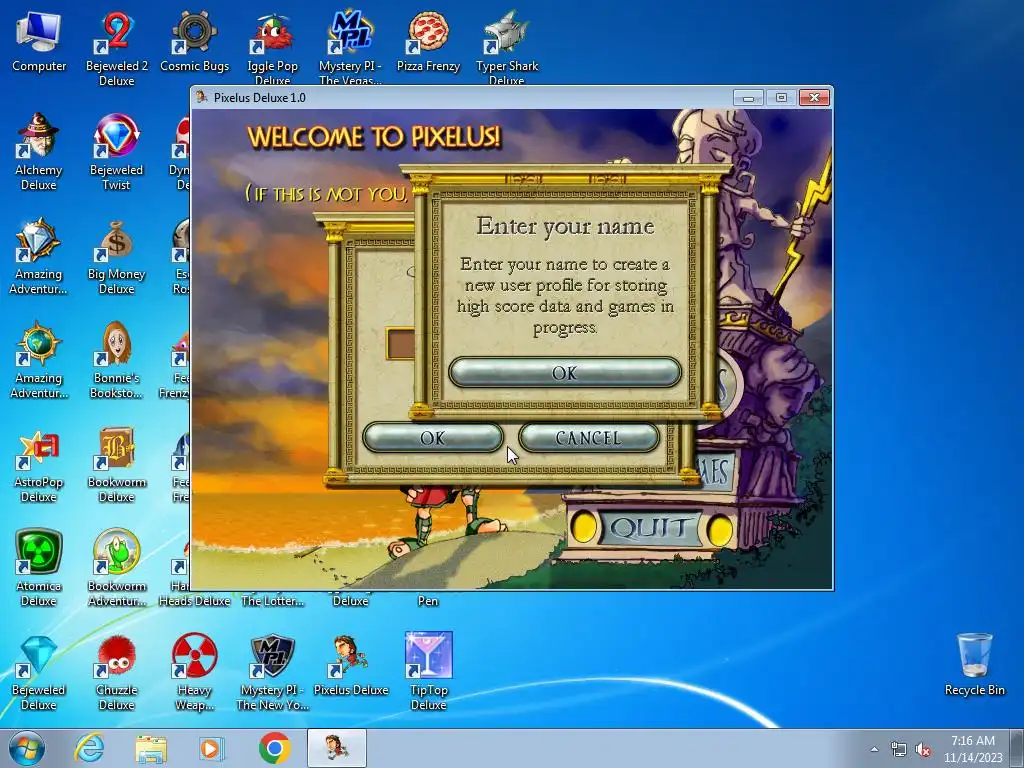The height and width of the screenshot is (768, 1024).
Task: Click the network status tray icon
Action: point(899,750)
